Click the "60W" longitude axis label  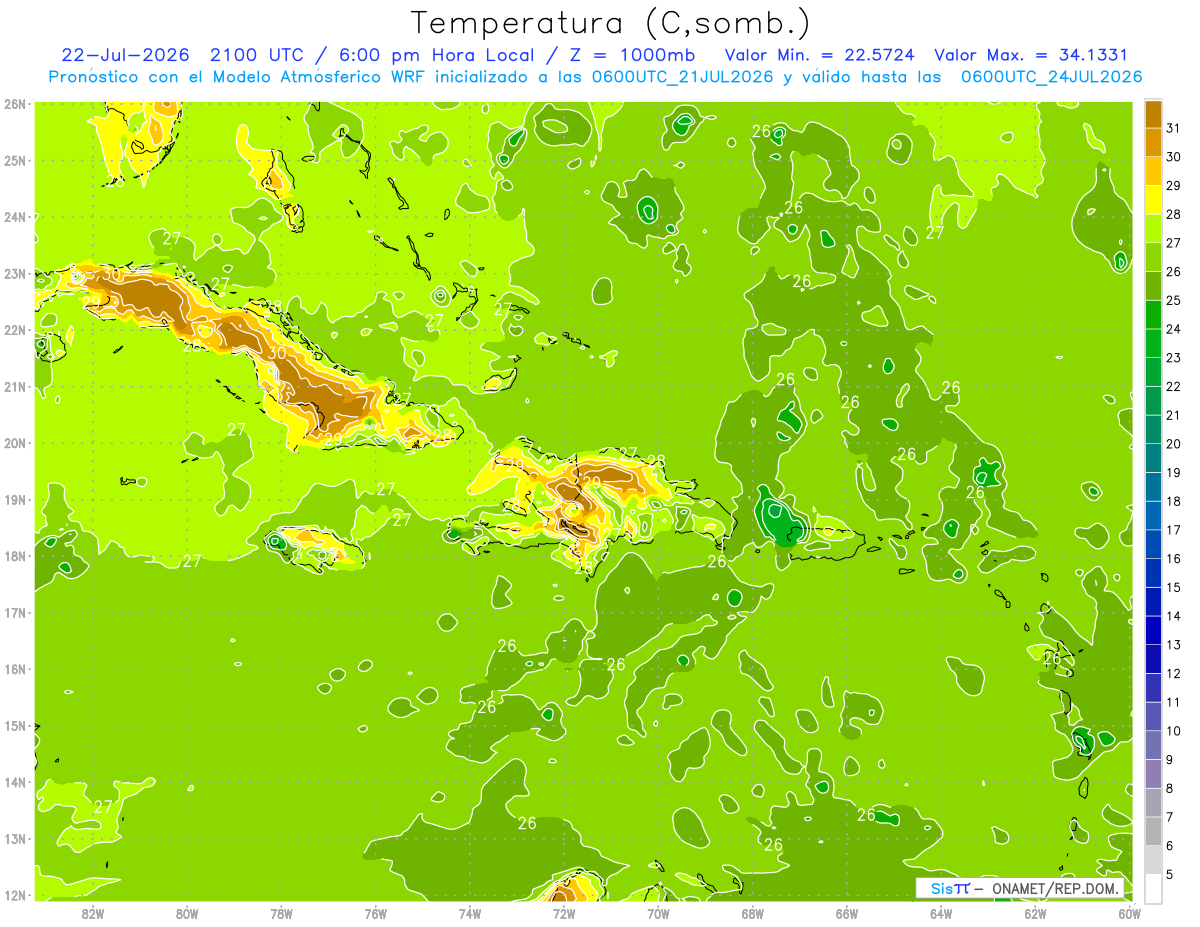[x=1129, y=914]
